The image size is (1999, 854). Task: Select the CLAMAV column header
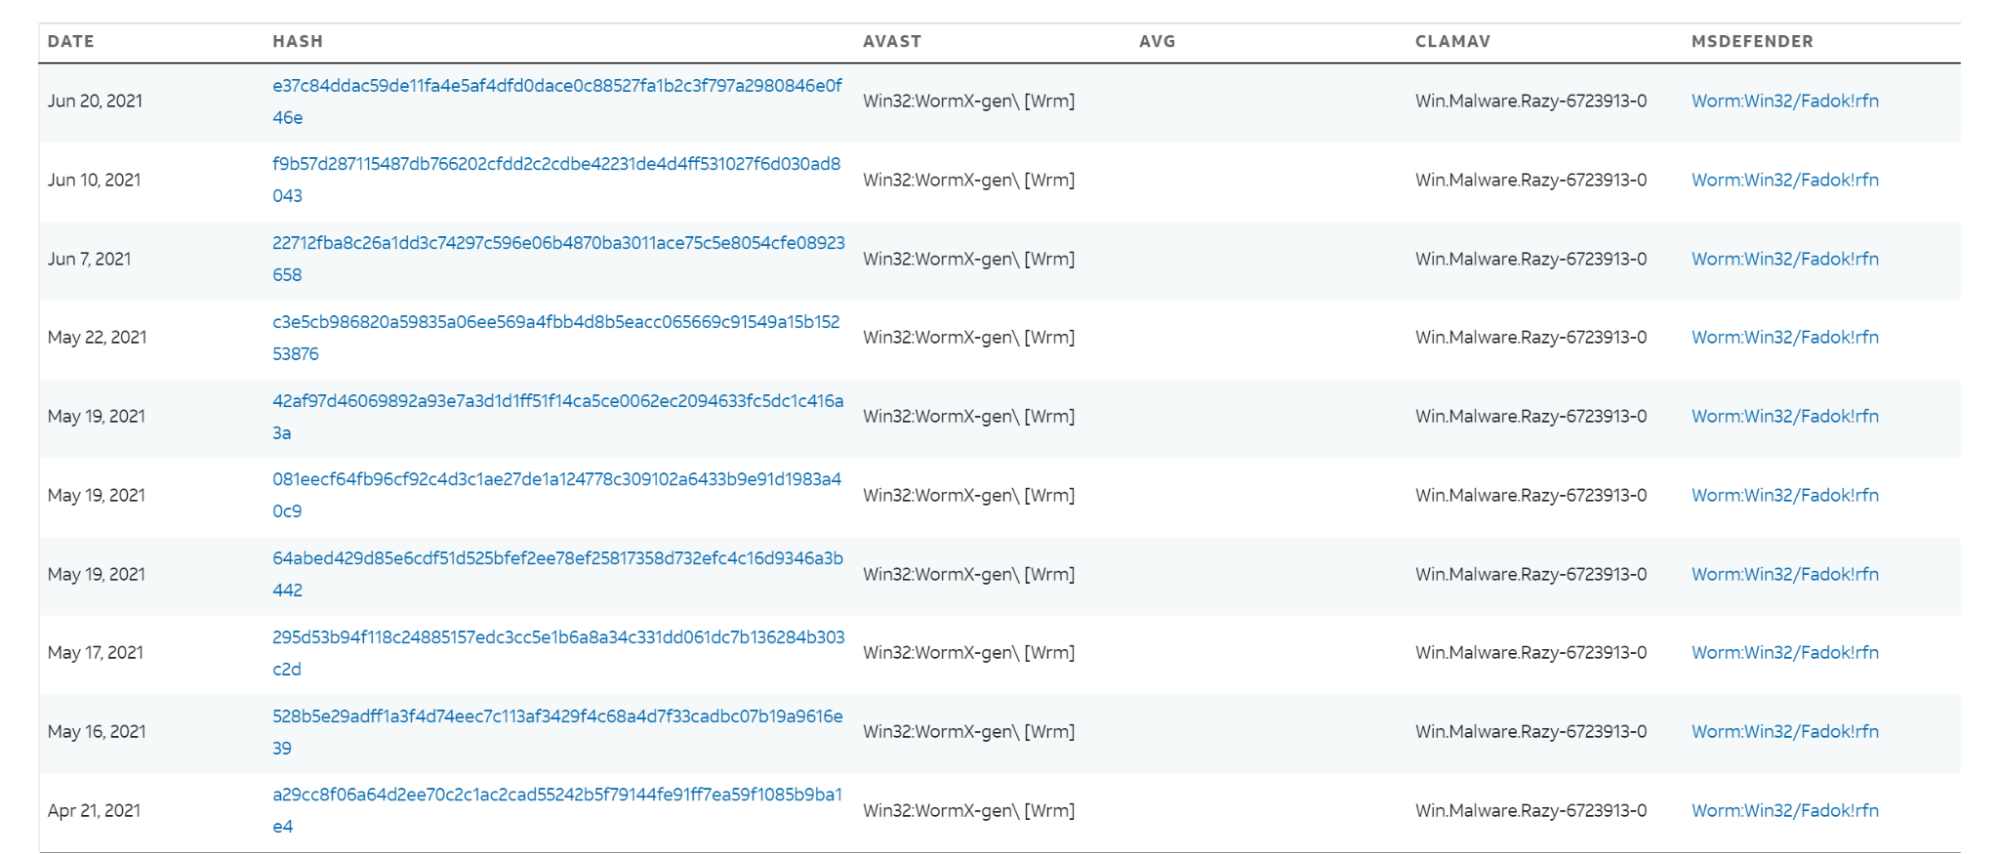click(1452, 41)
